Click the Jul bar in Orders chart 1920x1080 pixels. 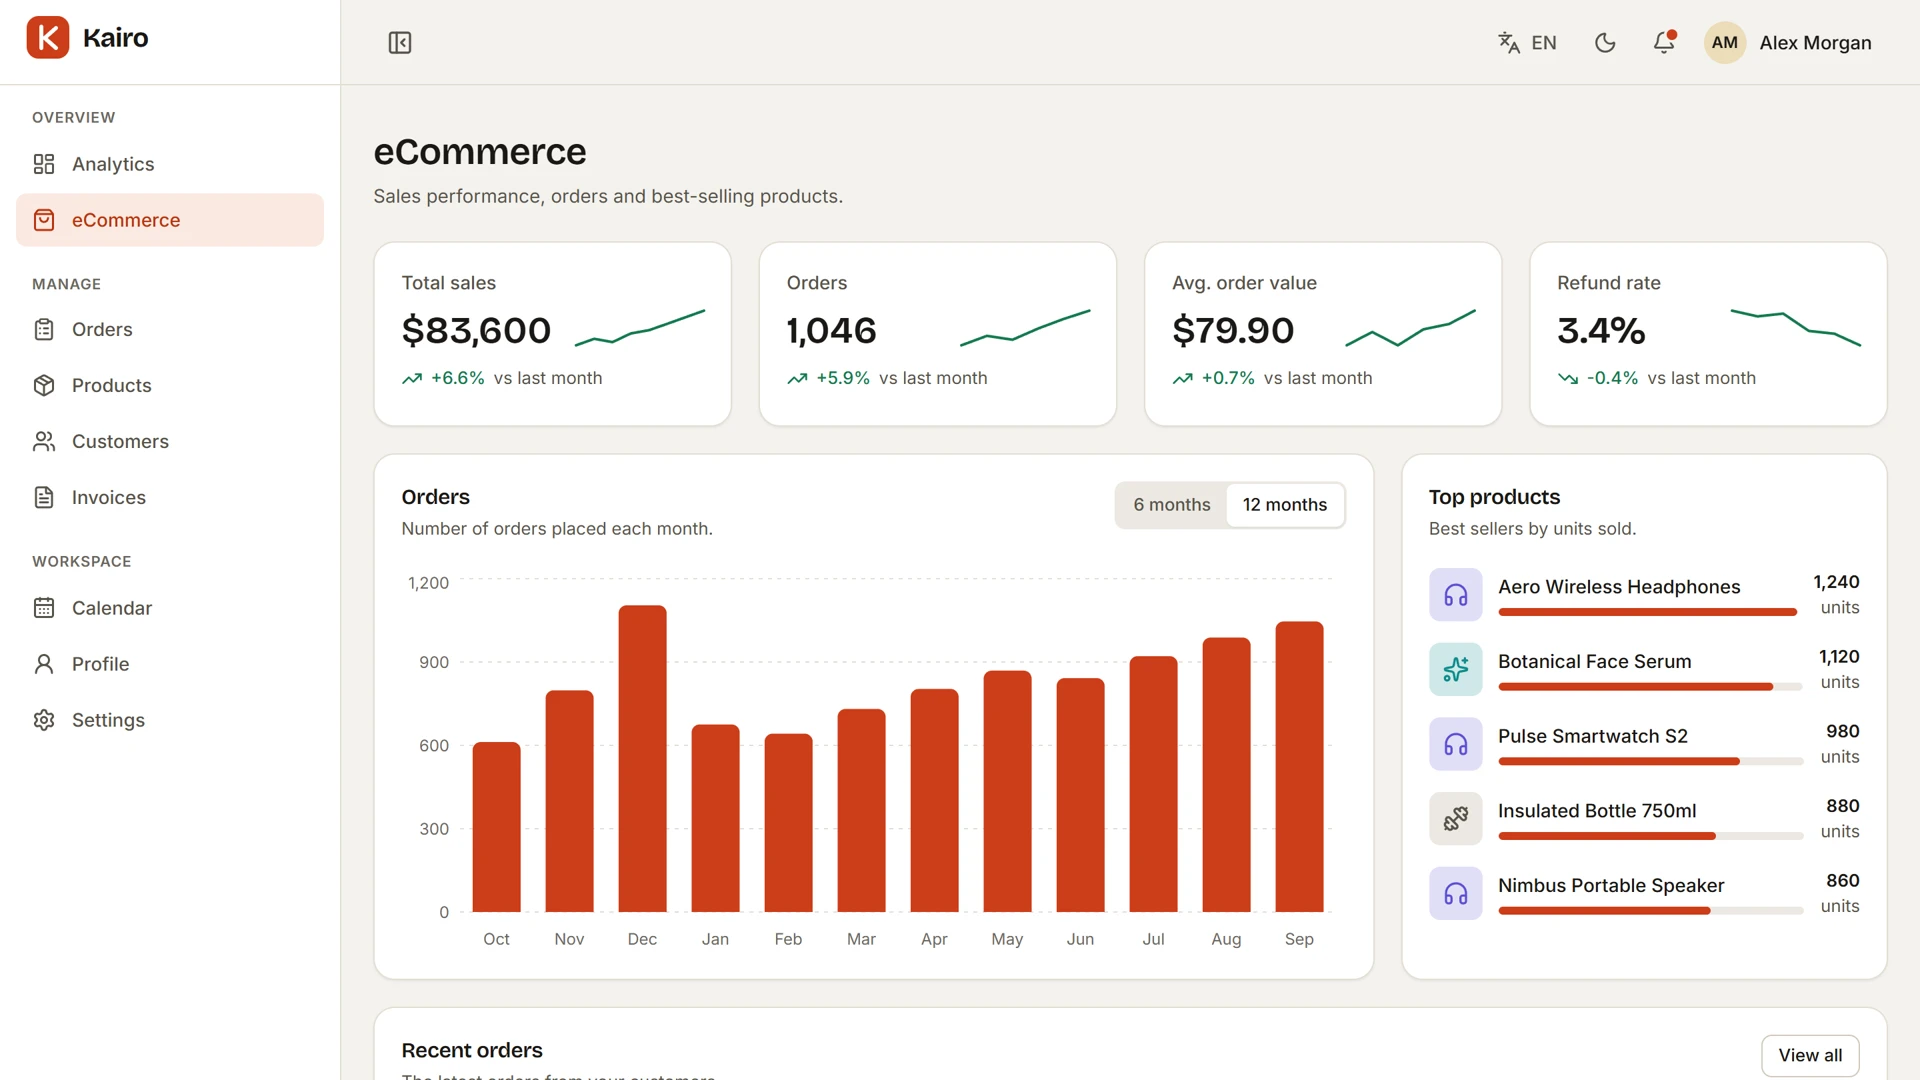tap(1153, 784)
